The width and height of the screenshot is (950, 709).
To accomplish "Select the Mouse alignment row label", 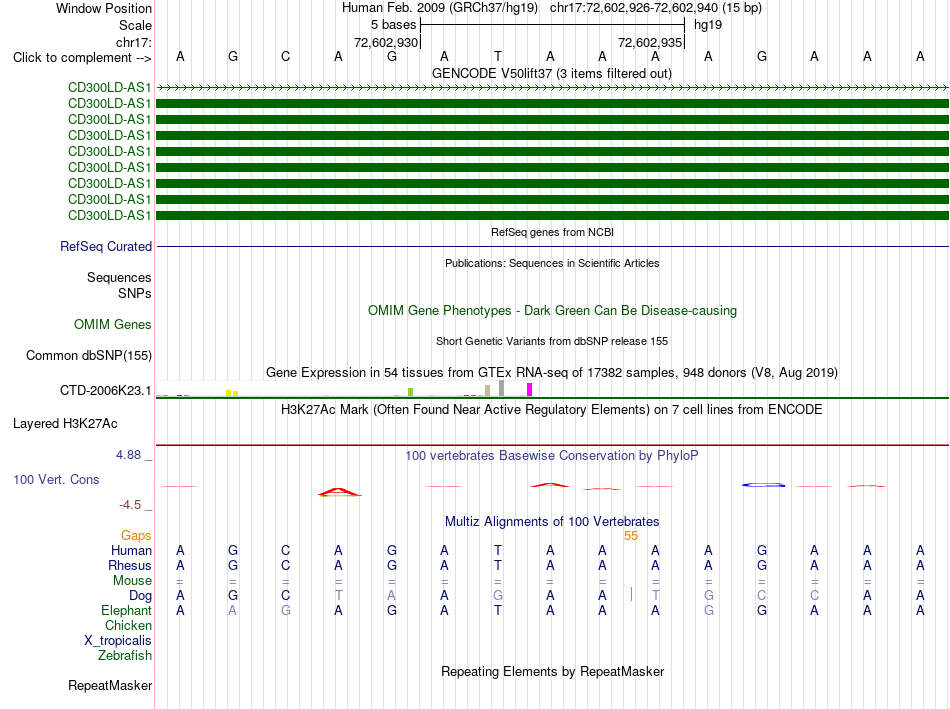I will click(132, 581).
